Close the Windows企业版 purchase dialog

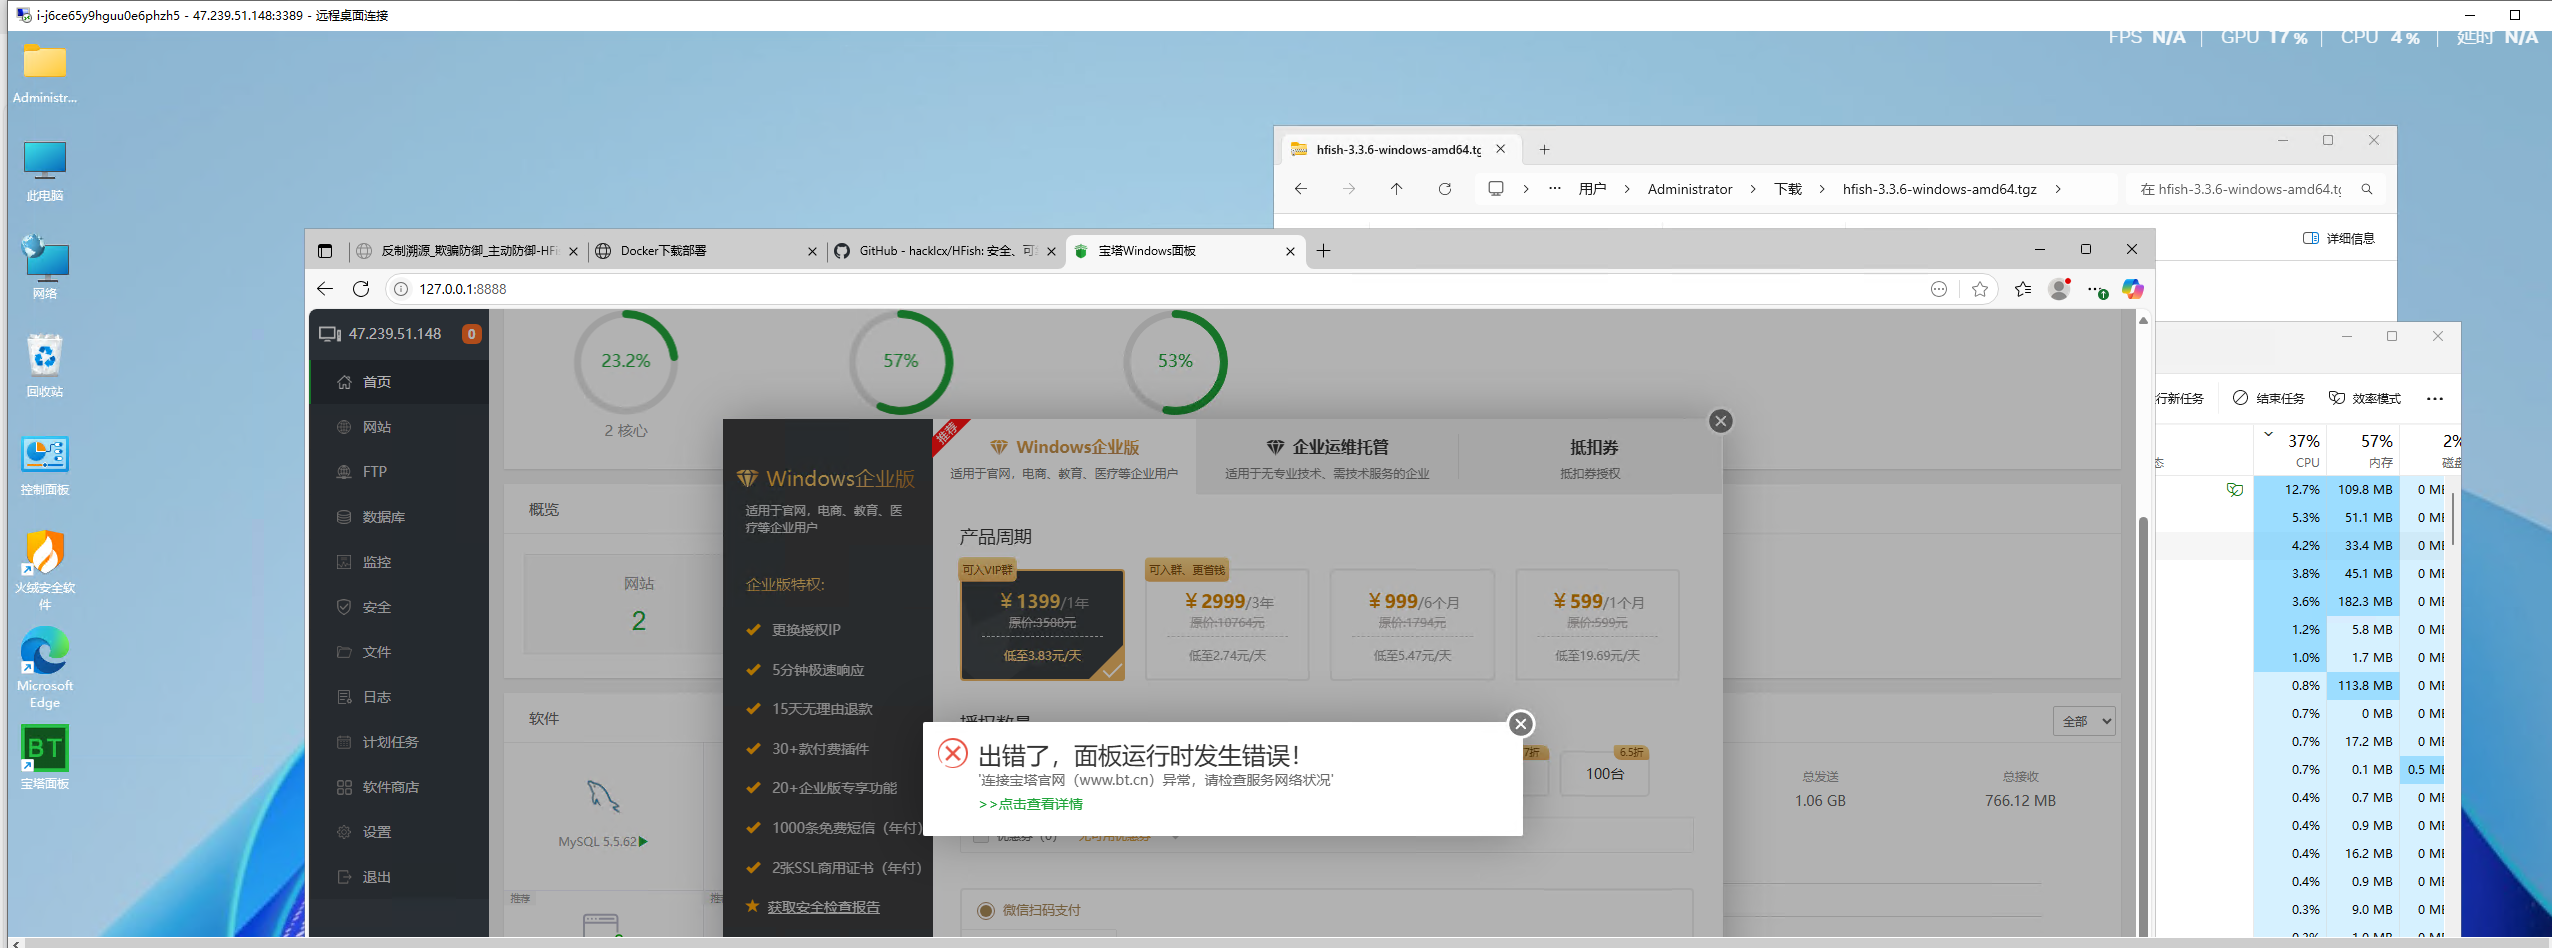1720,421
